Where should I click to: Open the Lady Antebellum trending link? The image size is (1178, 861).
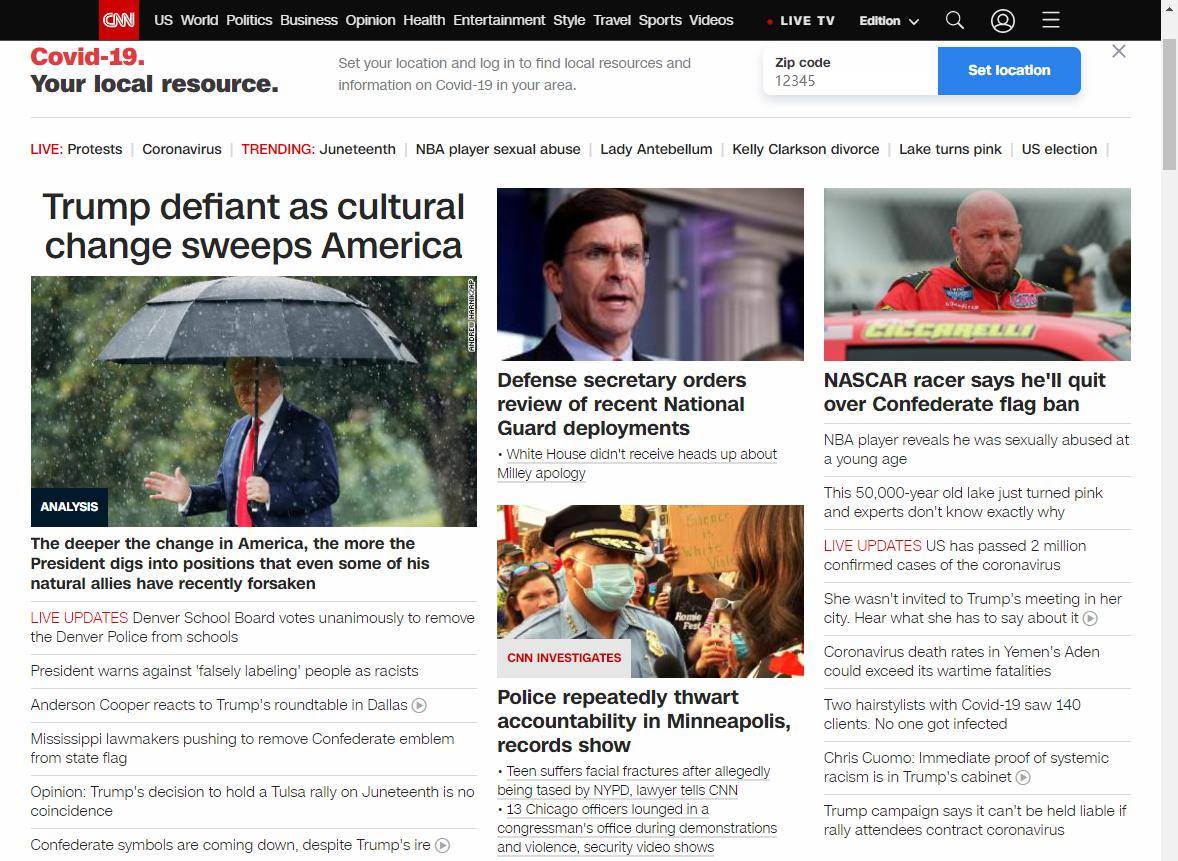656,150
